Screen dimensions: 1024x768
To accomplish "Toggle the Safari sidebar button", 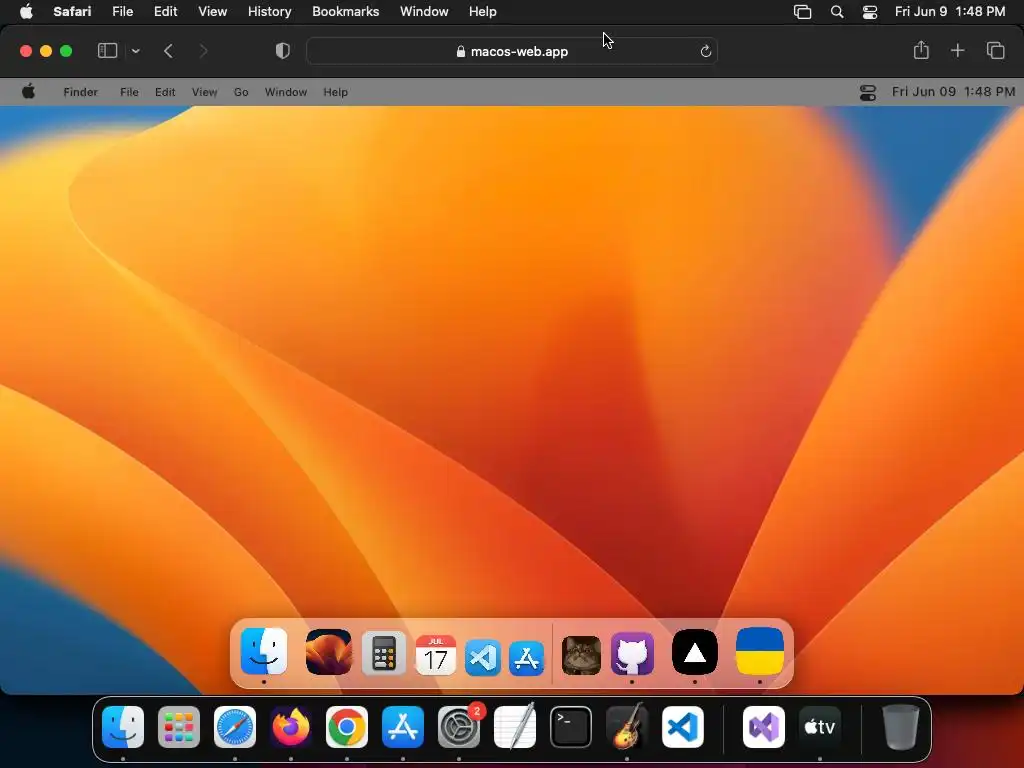I will (x=107, y=51).
